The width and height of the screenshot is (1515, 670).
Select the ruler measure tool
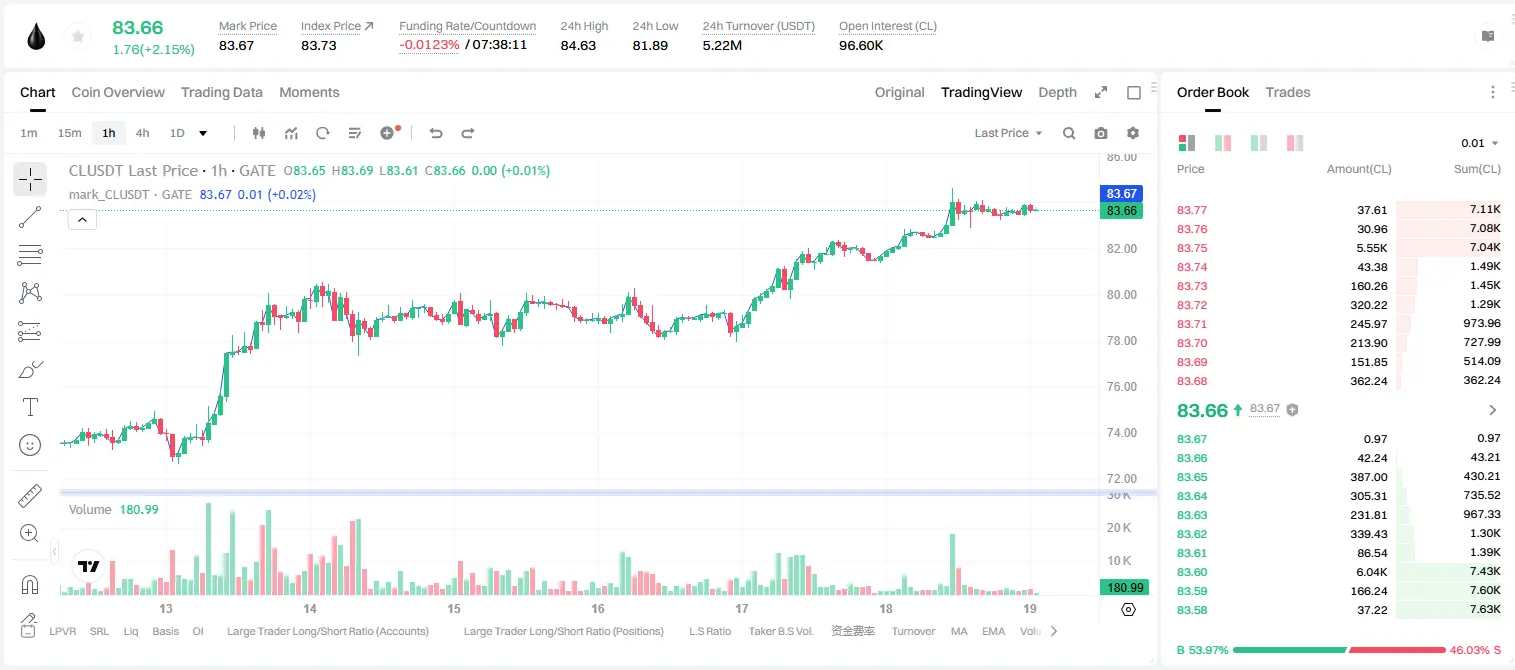tap(30, 495)
